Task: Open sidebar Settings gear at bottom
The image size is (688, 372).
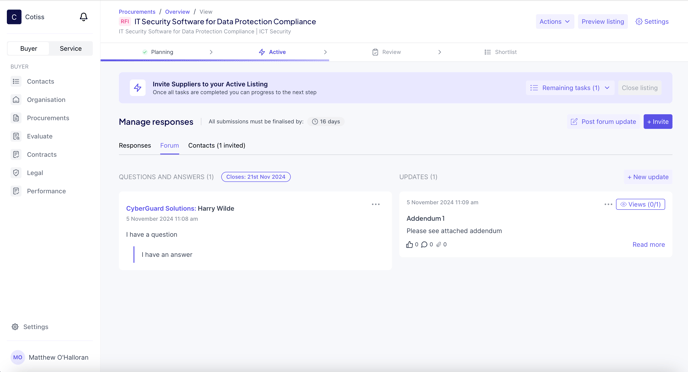Action: tap(15, 327)
